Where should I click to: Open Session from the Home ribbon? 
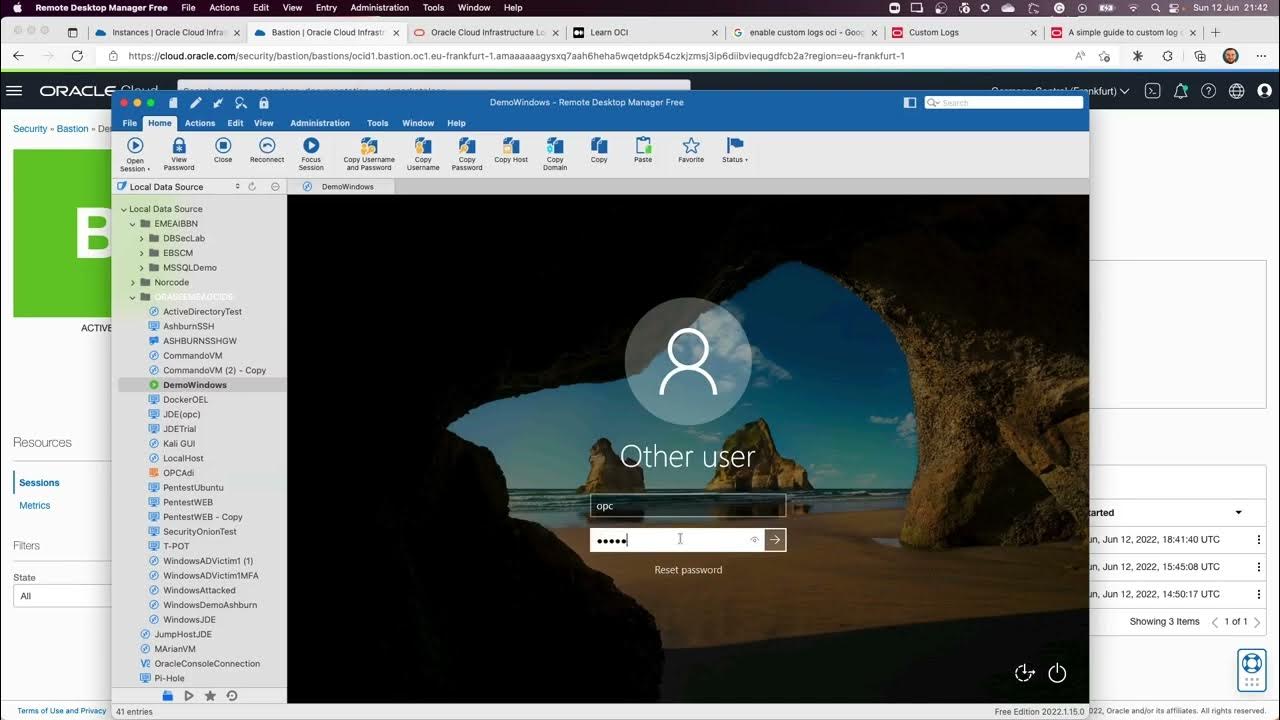pos(135,153)
